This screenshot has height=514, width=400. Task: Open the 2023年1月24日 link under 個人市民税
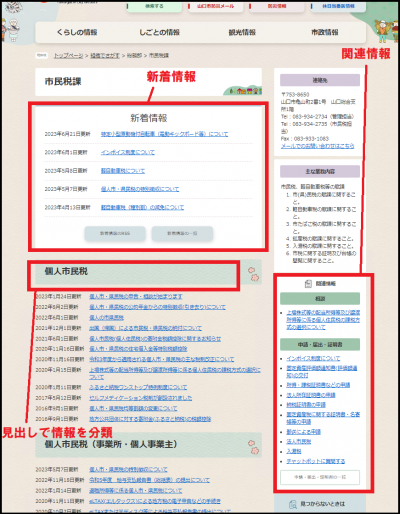pyautogui.click(x=136, y=296)
